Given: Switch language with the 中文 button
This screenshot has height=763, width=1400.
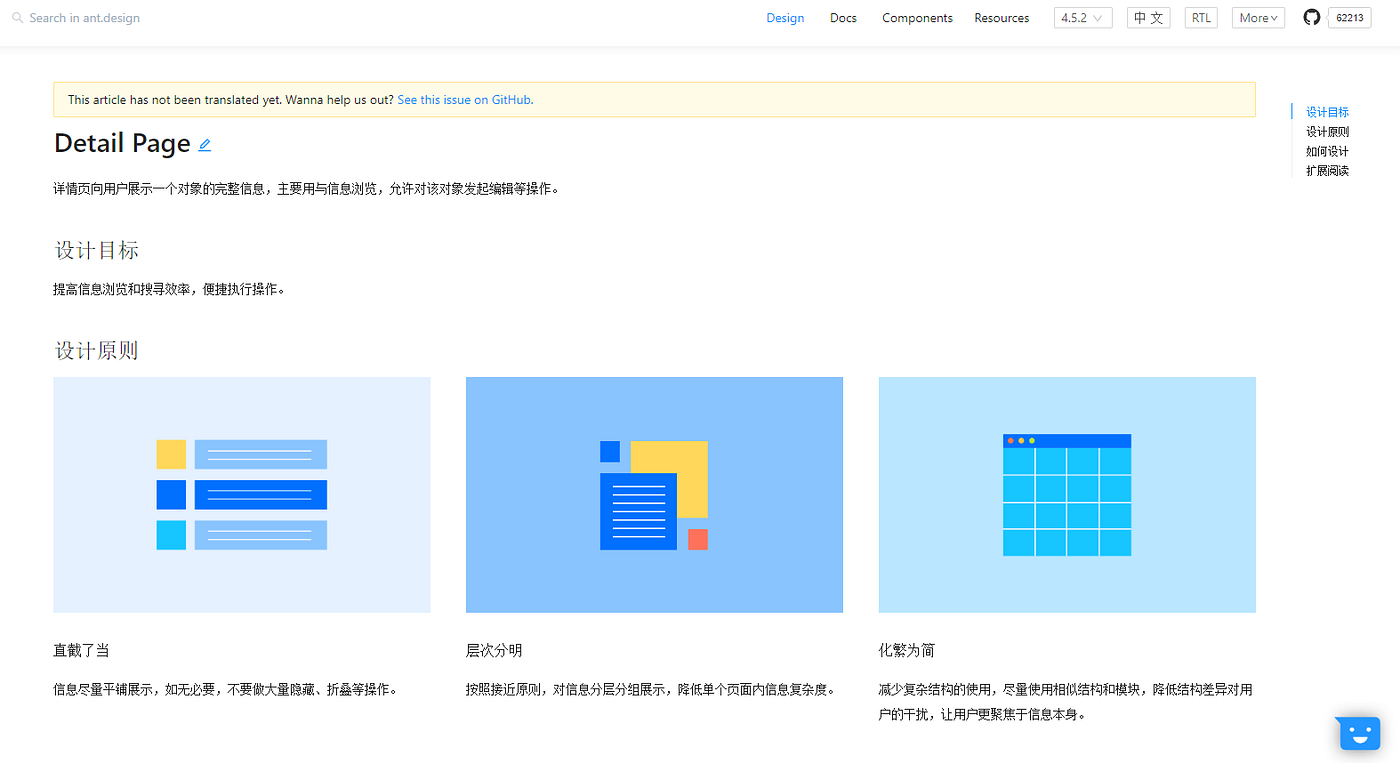Looking at the screenshot, I should (x=1148, y=18).
